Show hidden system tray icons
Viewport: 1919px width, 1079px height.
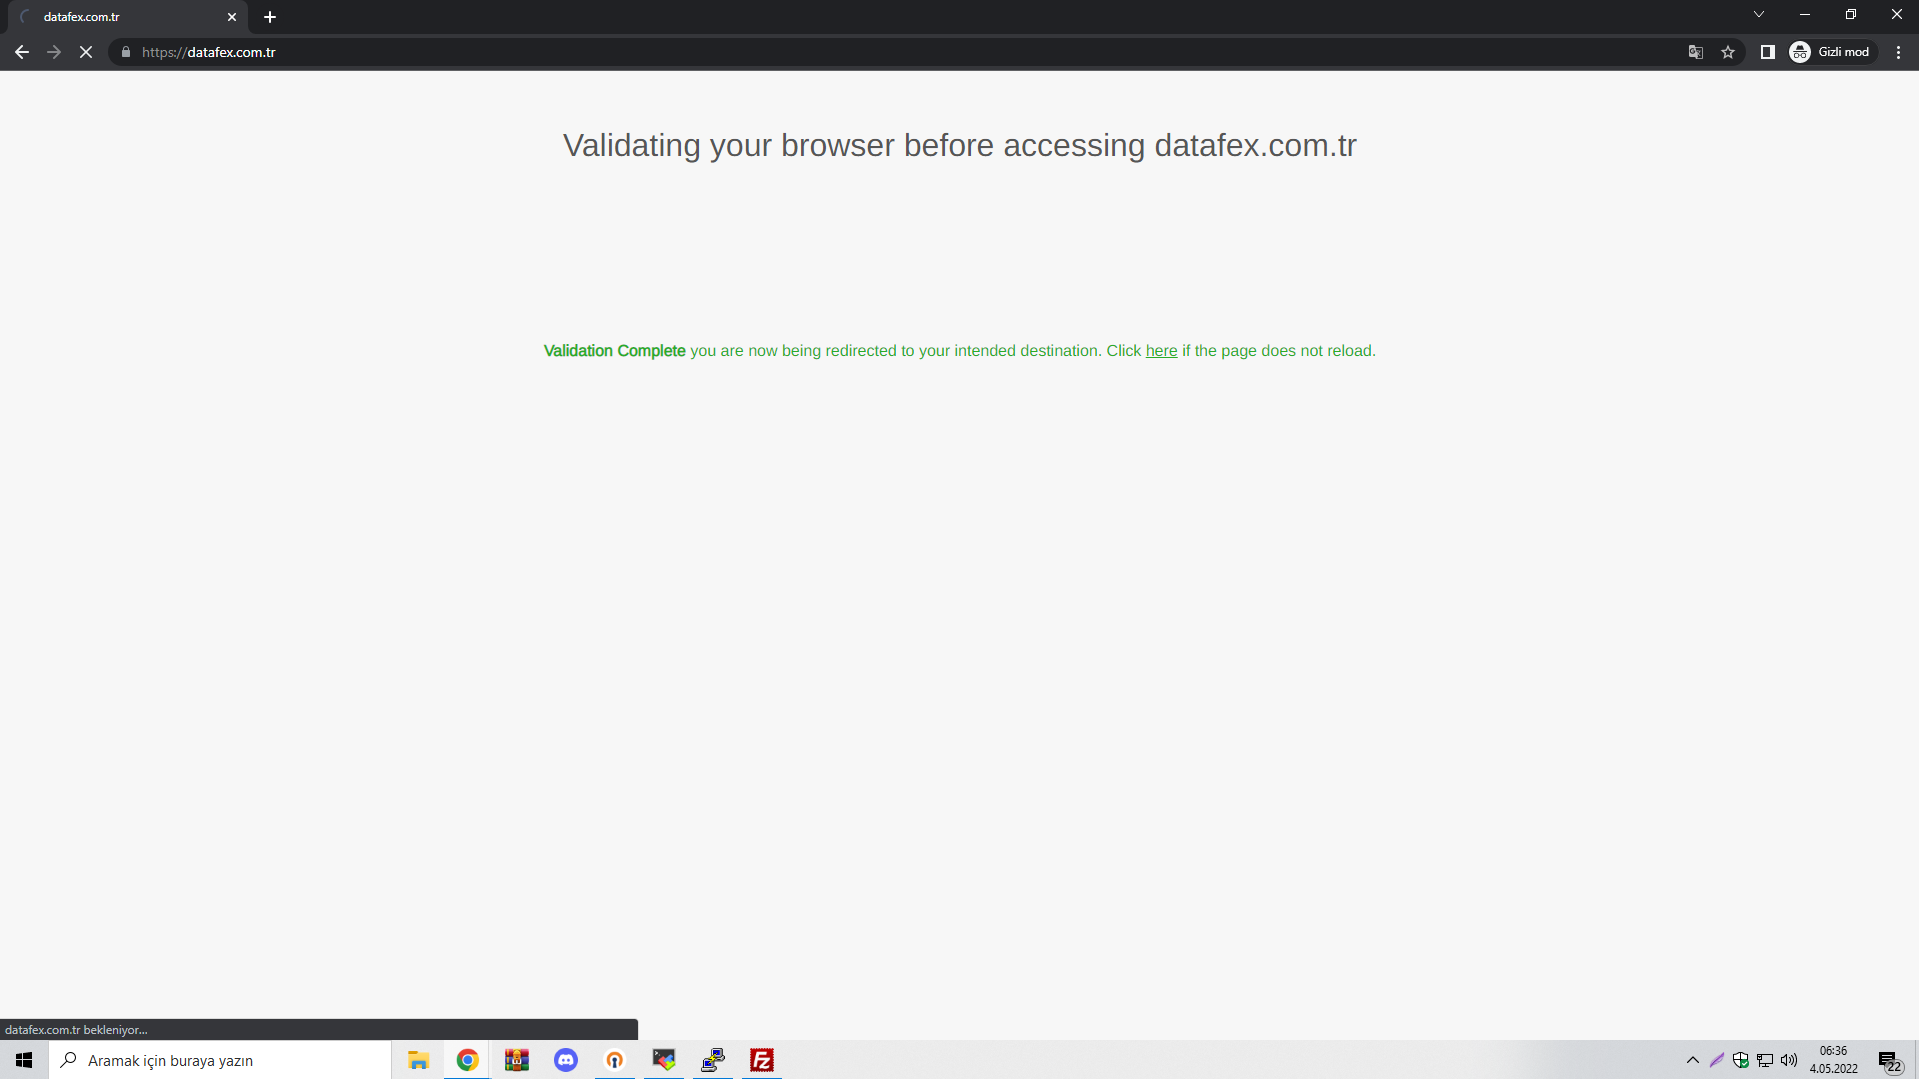click(1692, 1060)
